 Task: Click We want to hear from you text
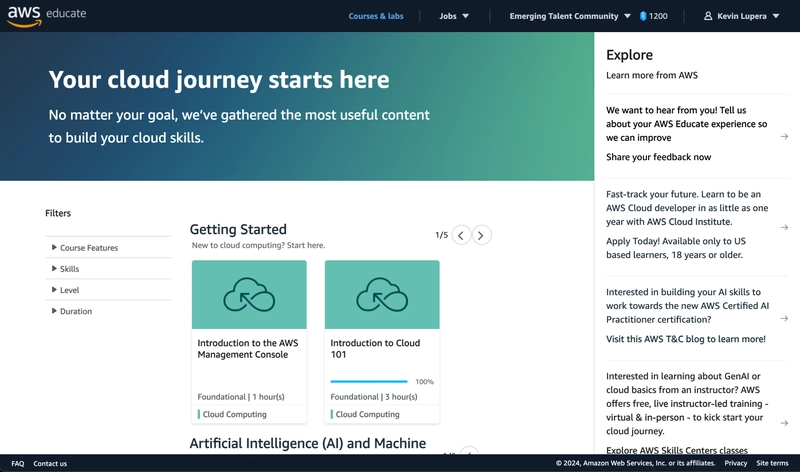pos(687,123)
